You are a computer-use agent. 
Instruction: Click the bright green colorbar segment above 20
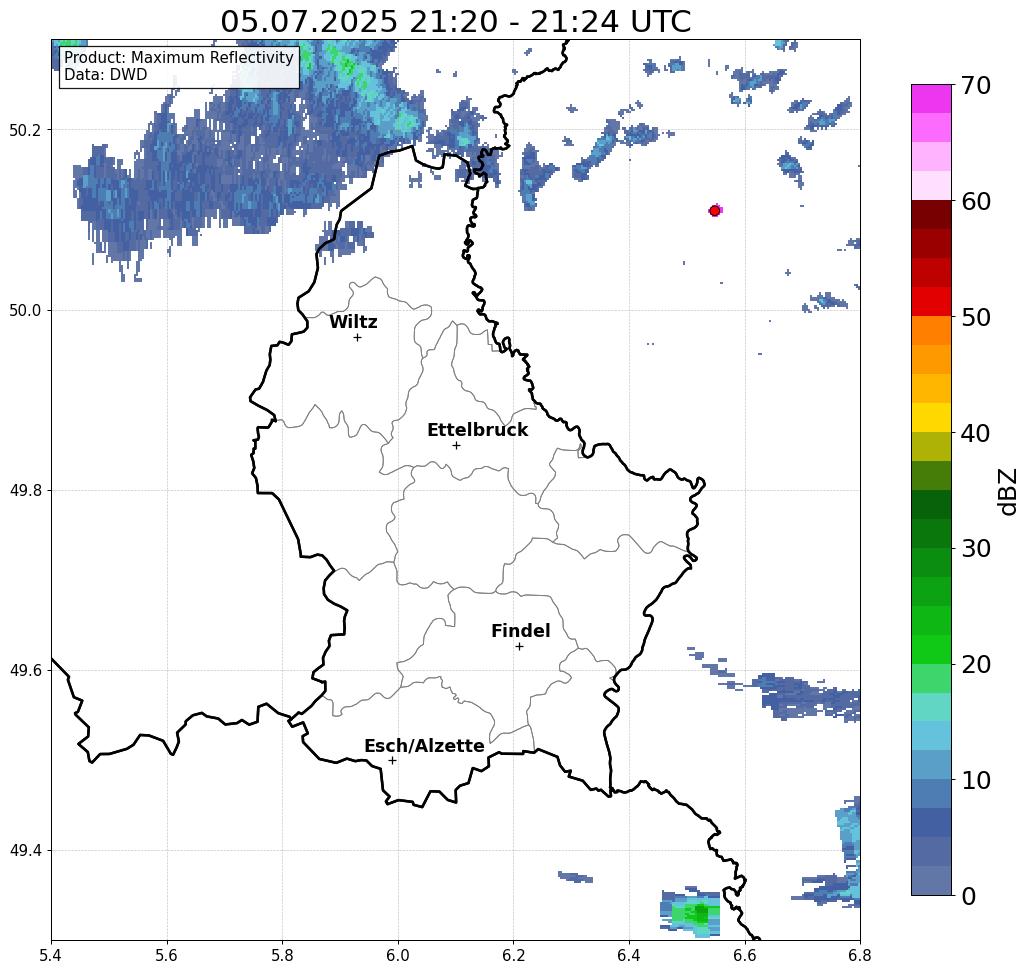[931, 649]
